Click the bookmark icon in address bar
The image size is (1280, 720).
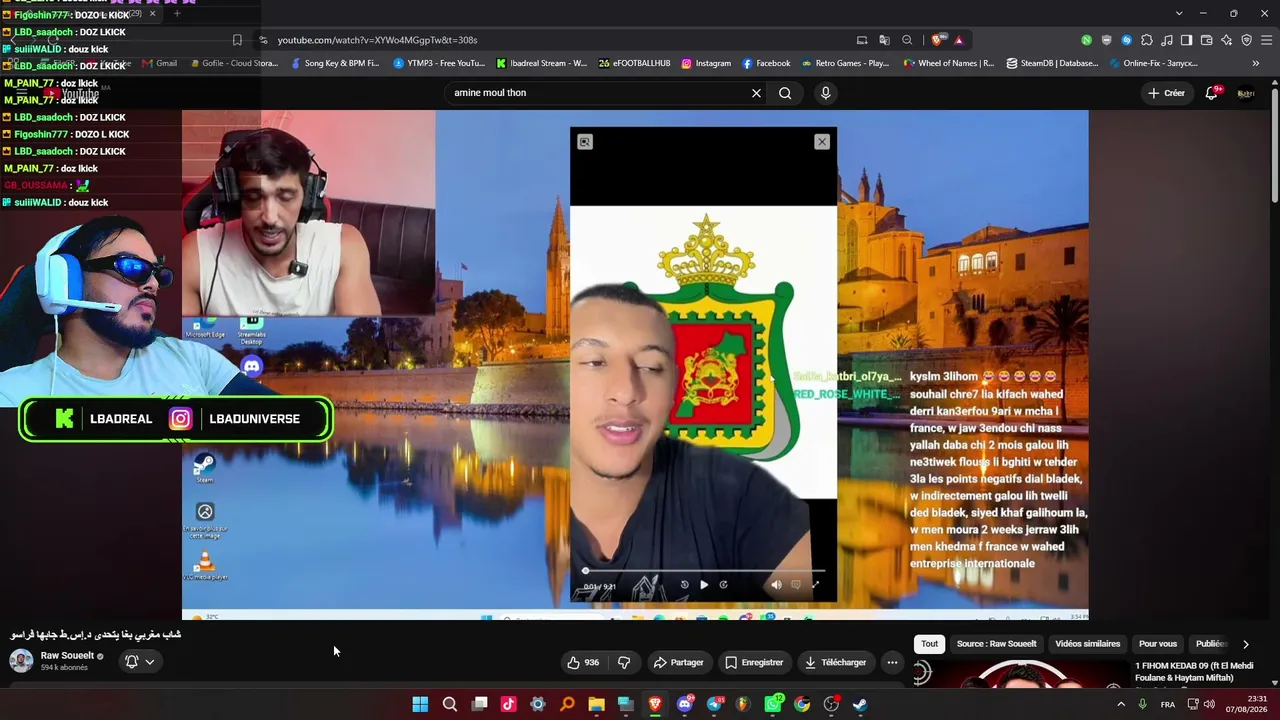pos(237,40)
